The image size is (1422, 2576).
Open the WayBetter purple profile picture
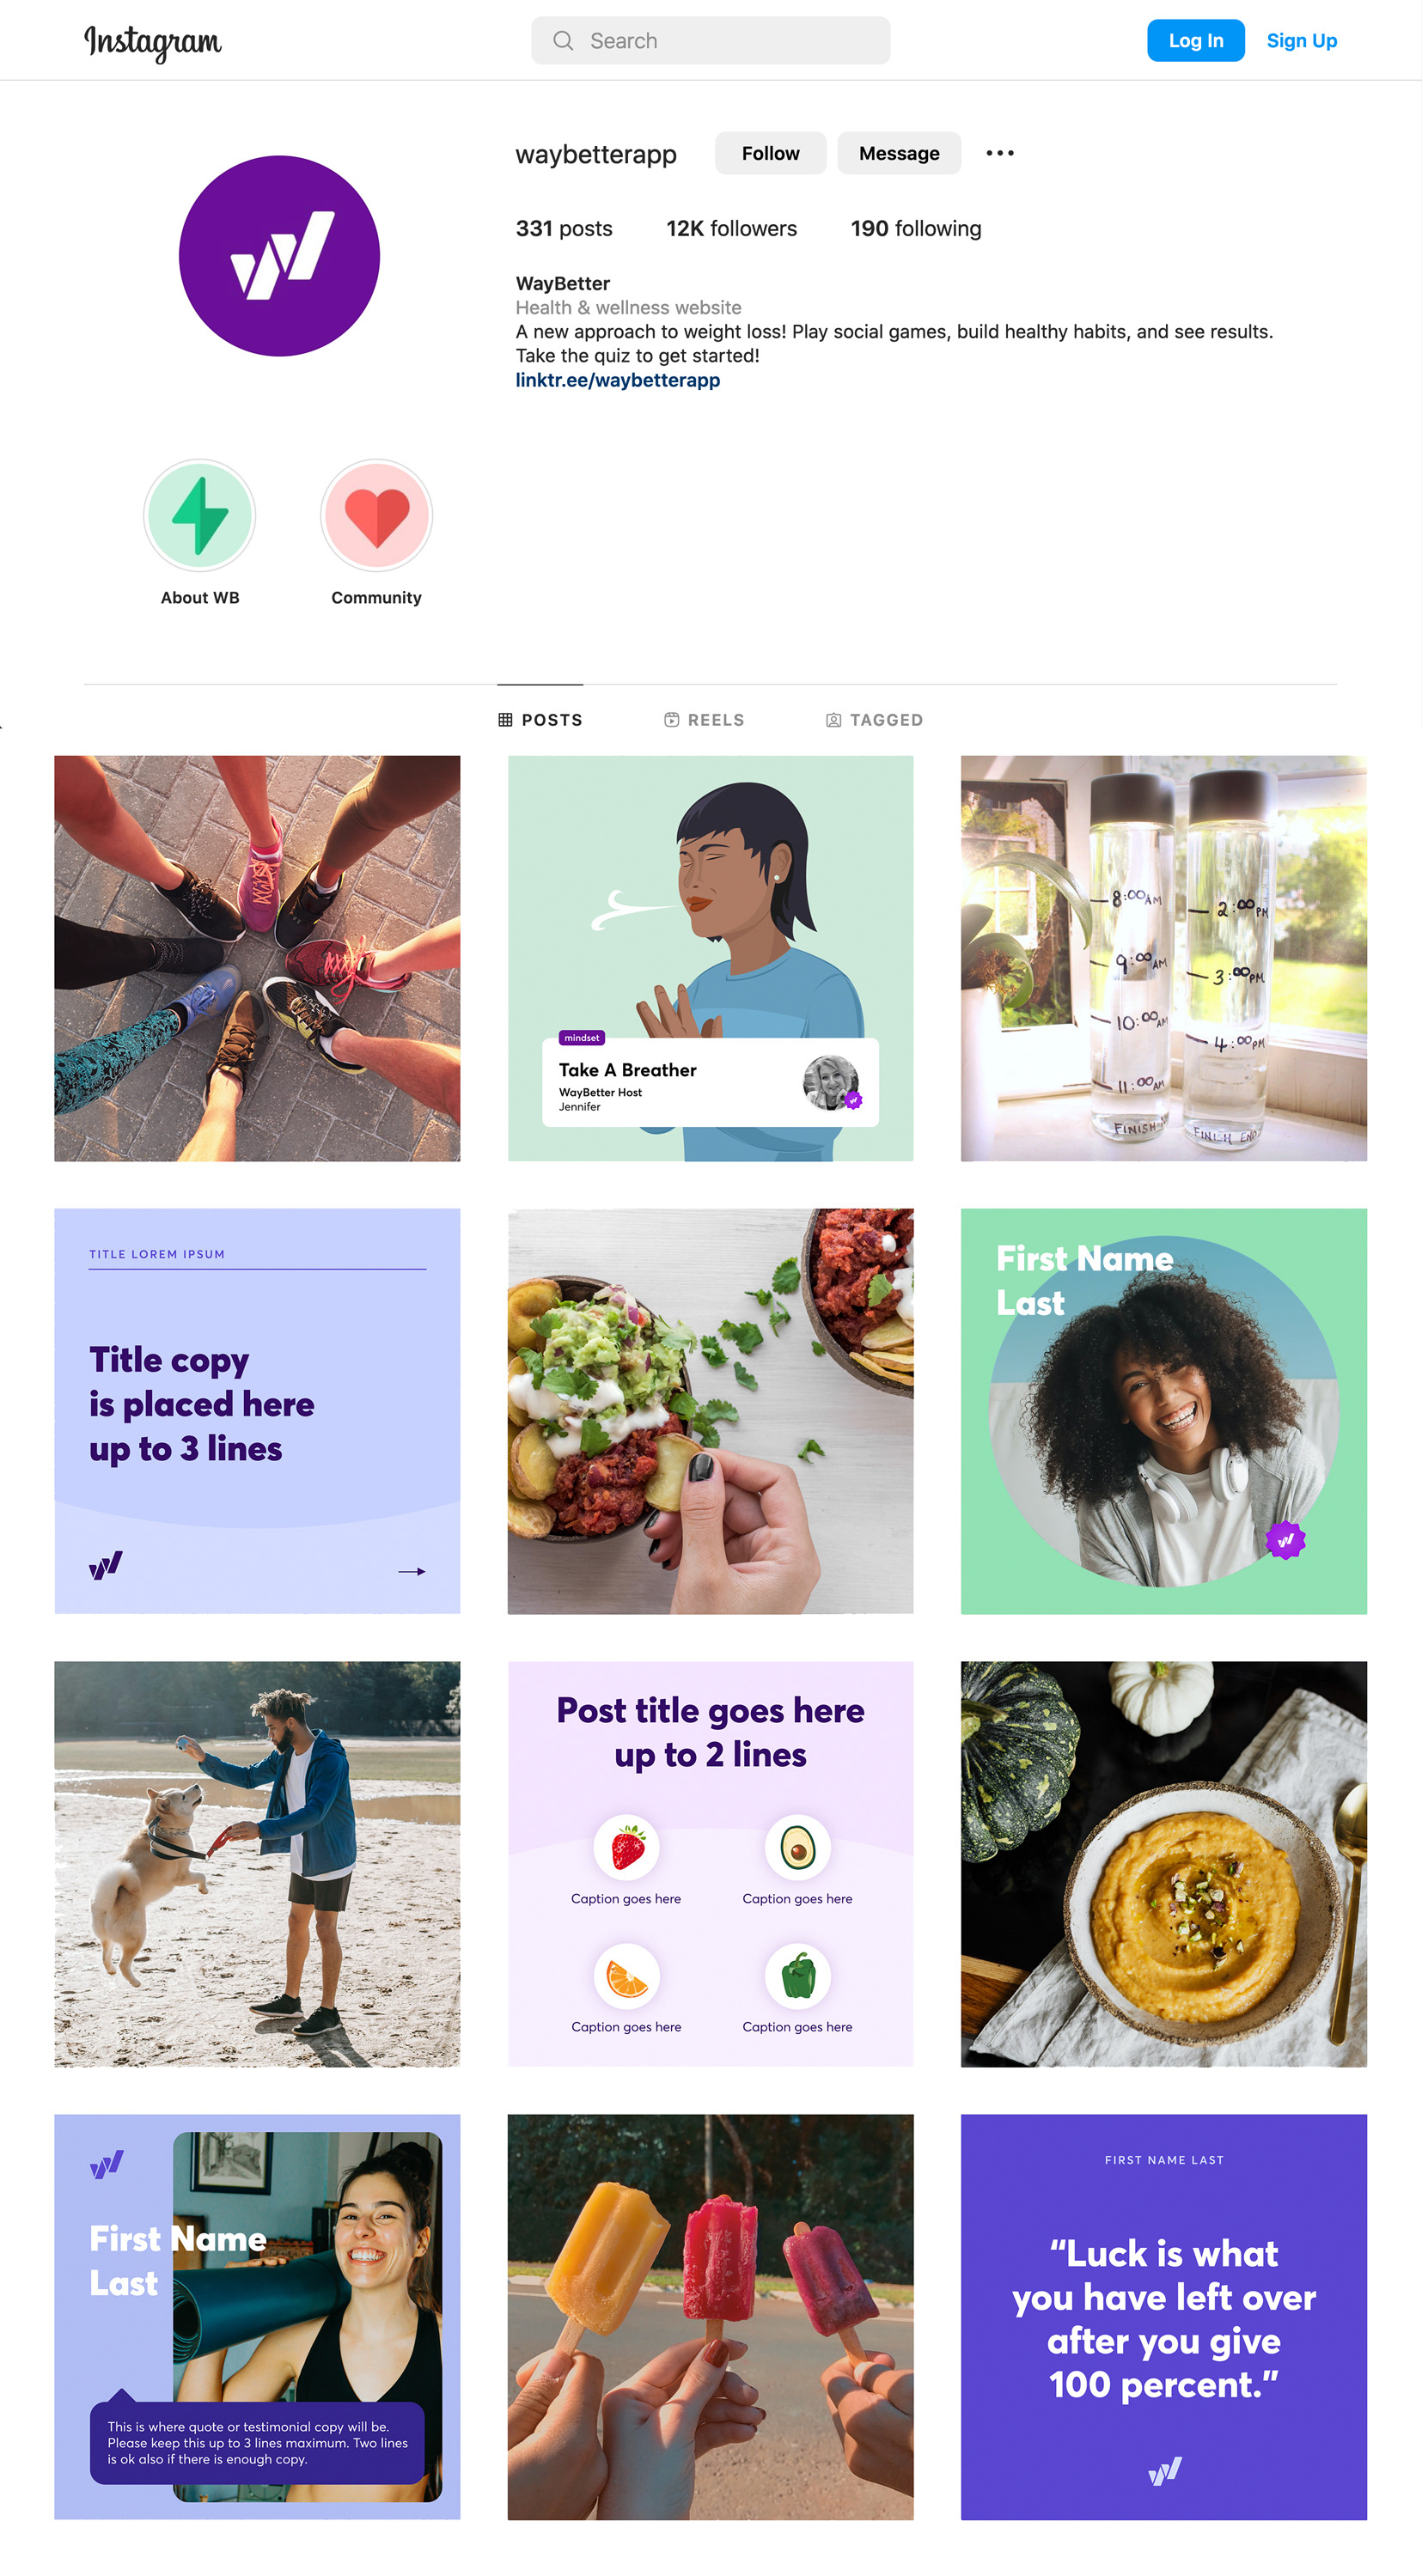click(x=279, y=256)
